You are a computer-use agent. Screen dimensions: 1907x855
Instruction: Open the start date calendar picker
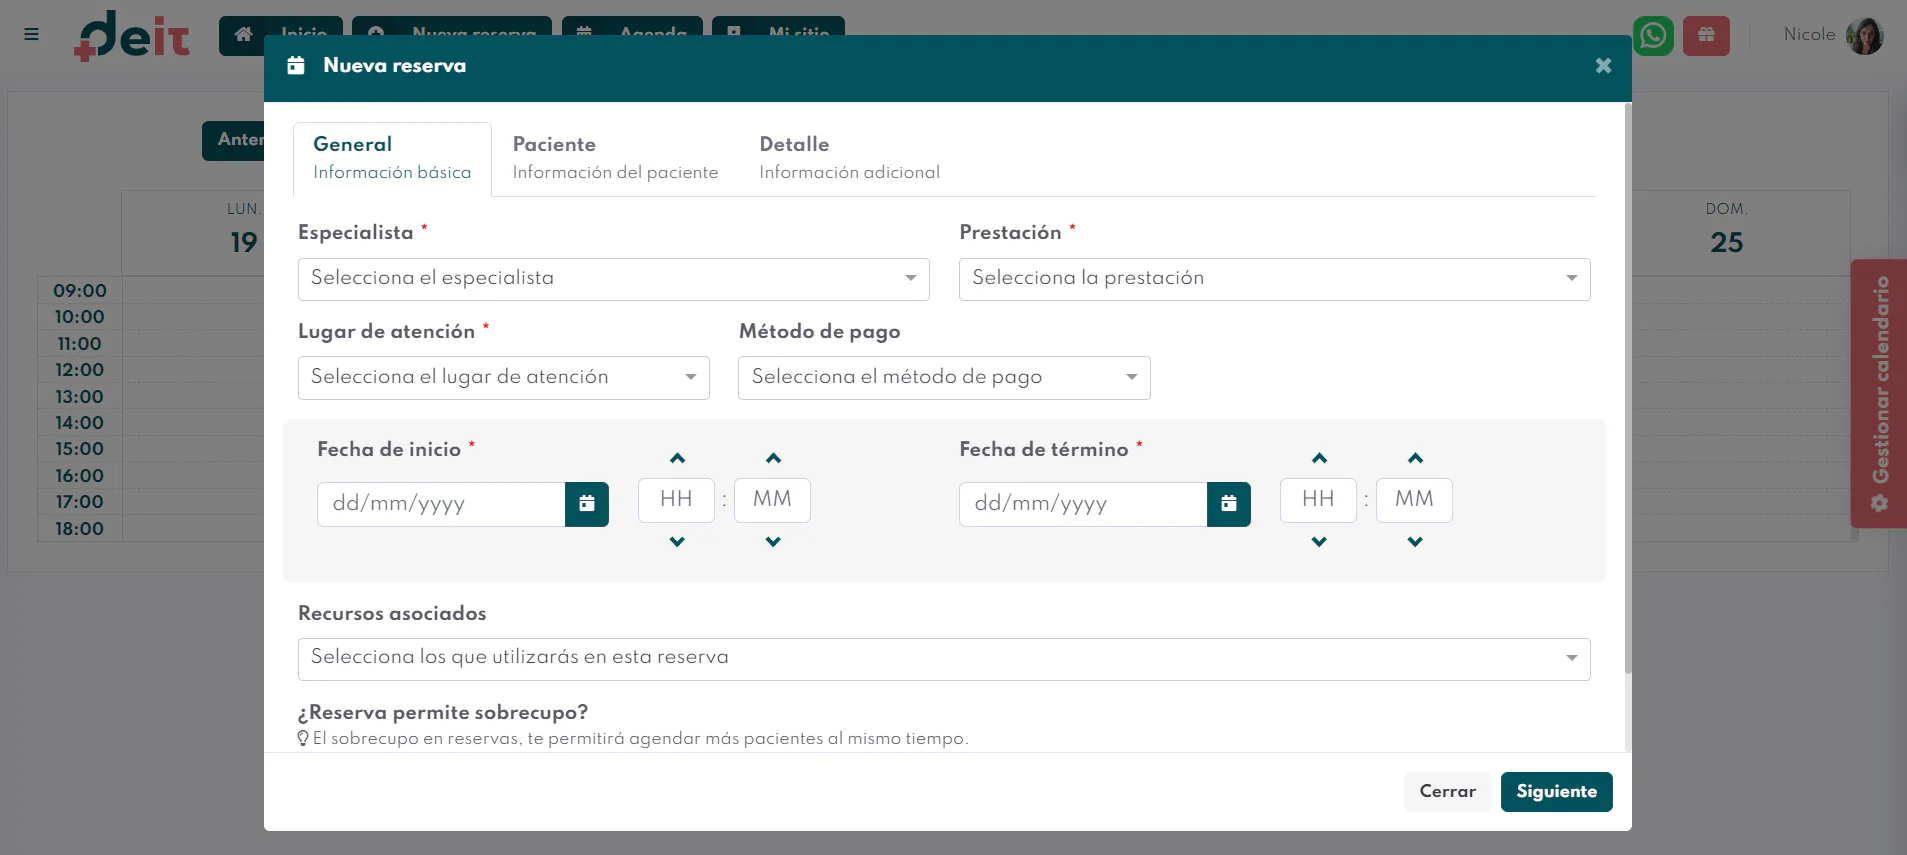tap(587, 504)
